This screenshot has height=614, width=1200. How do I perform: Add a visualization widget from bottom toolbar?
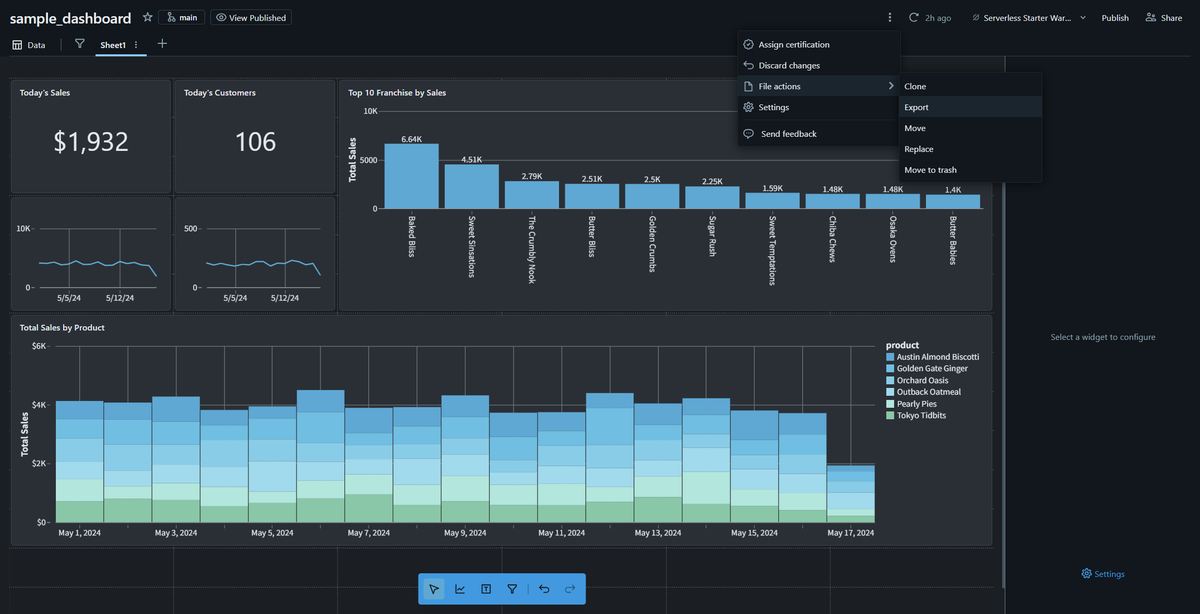(x=460, y=589)
